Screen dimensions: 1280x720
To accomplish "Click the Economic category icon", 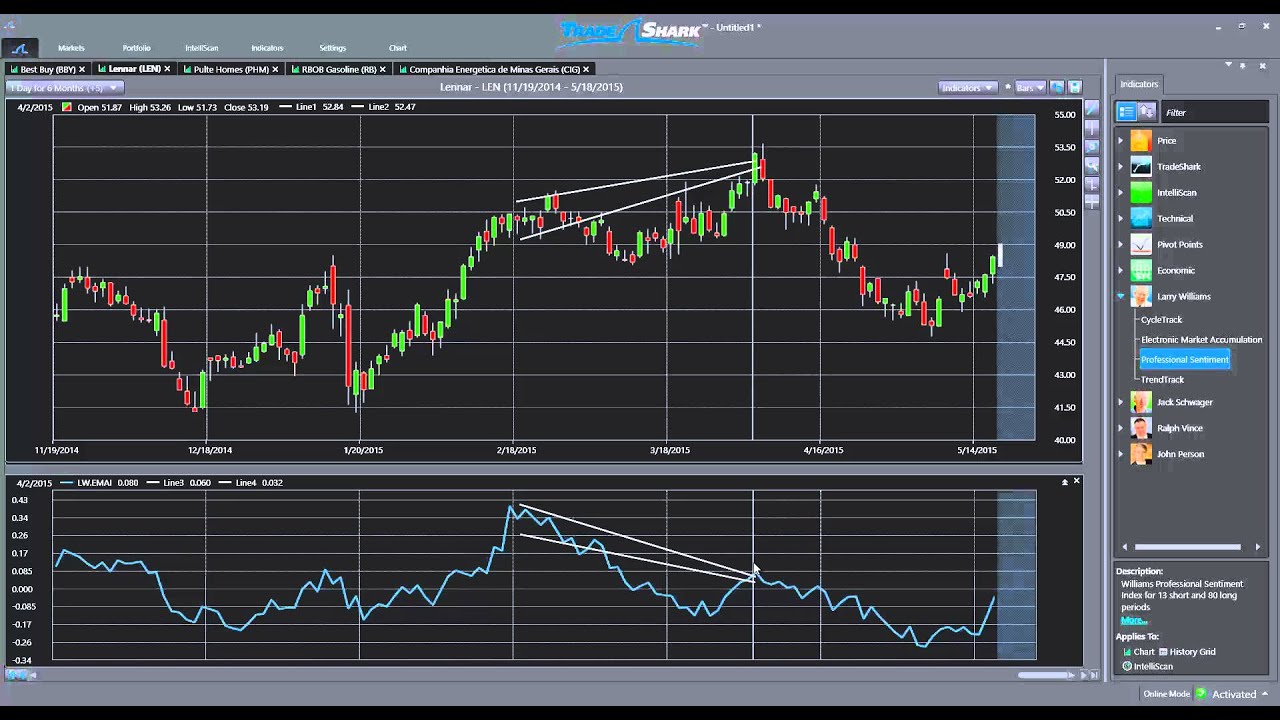I will (1141, 270).
